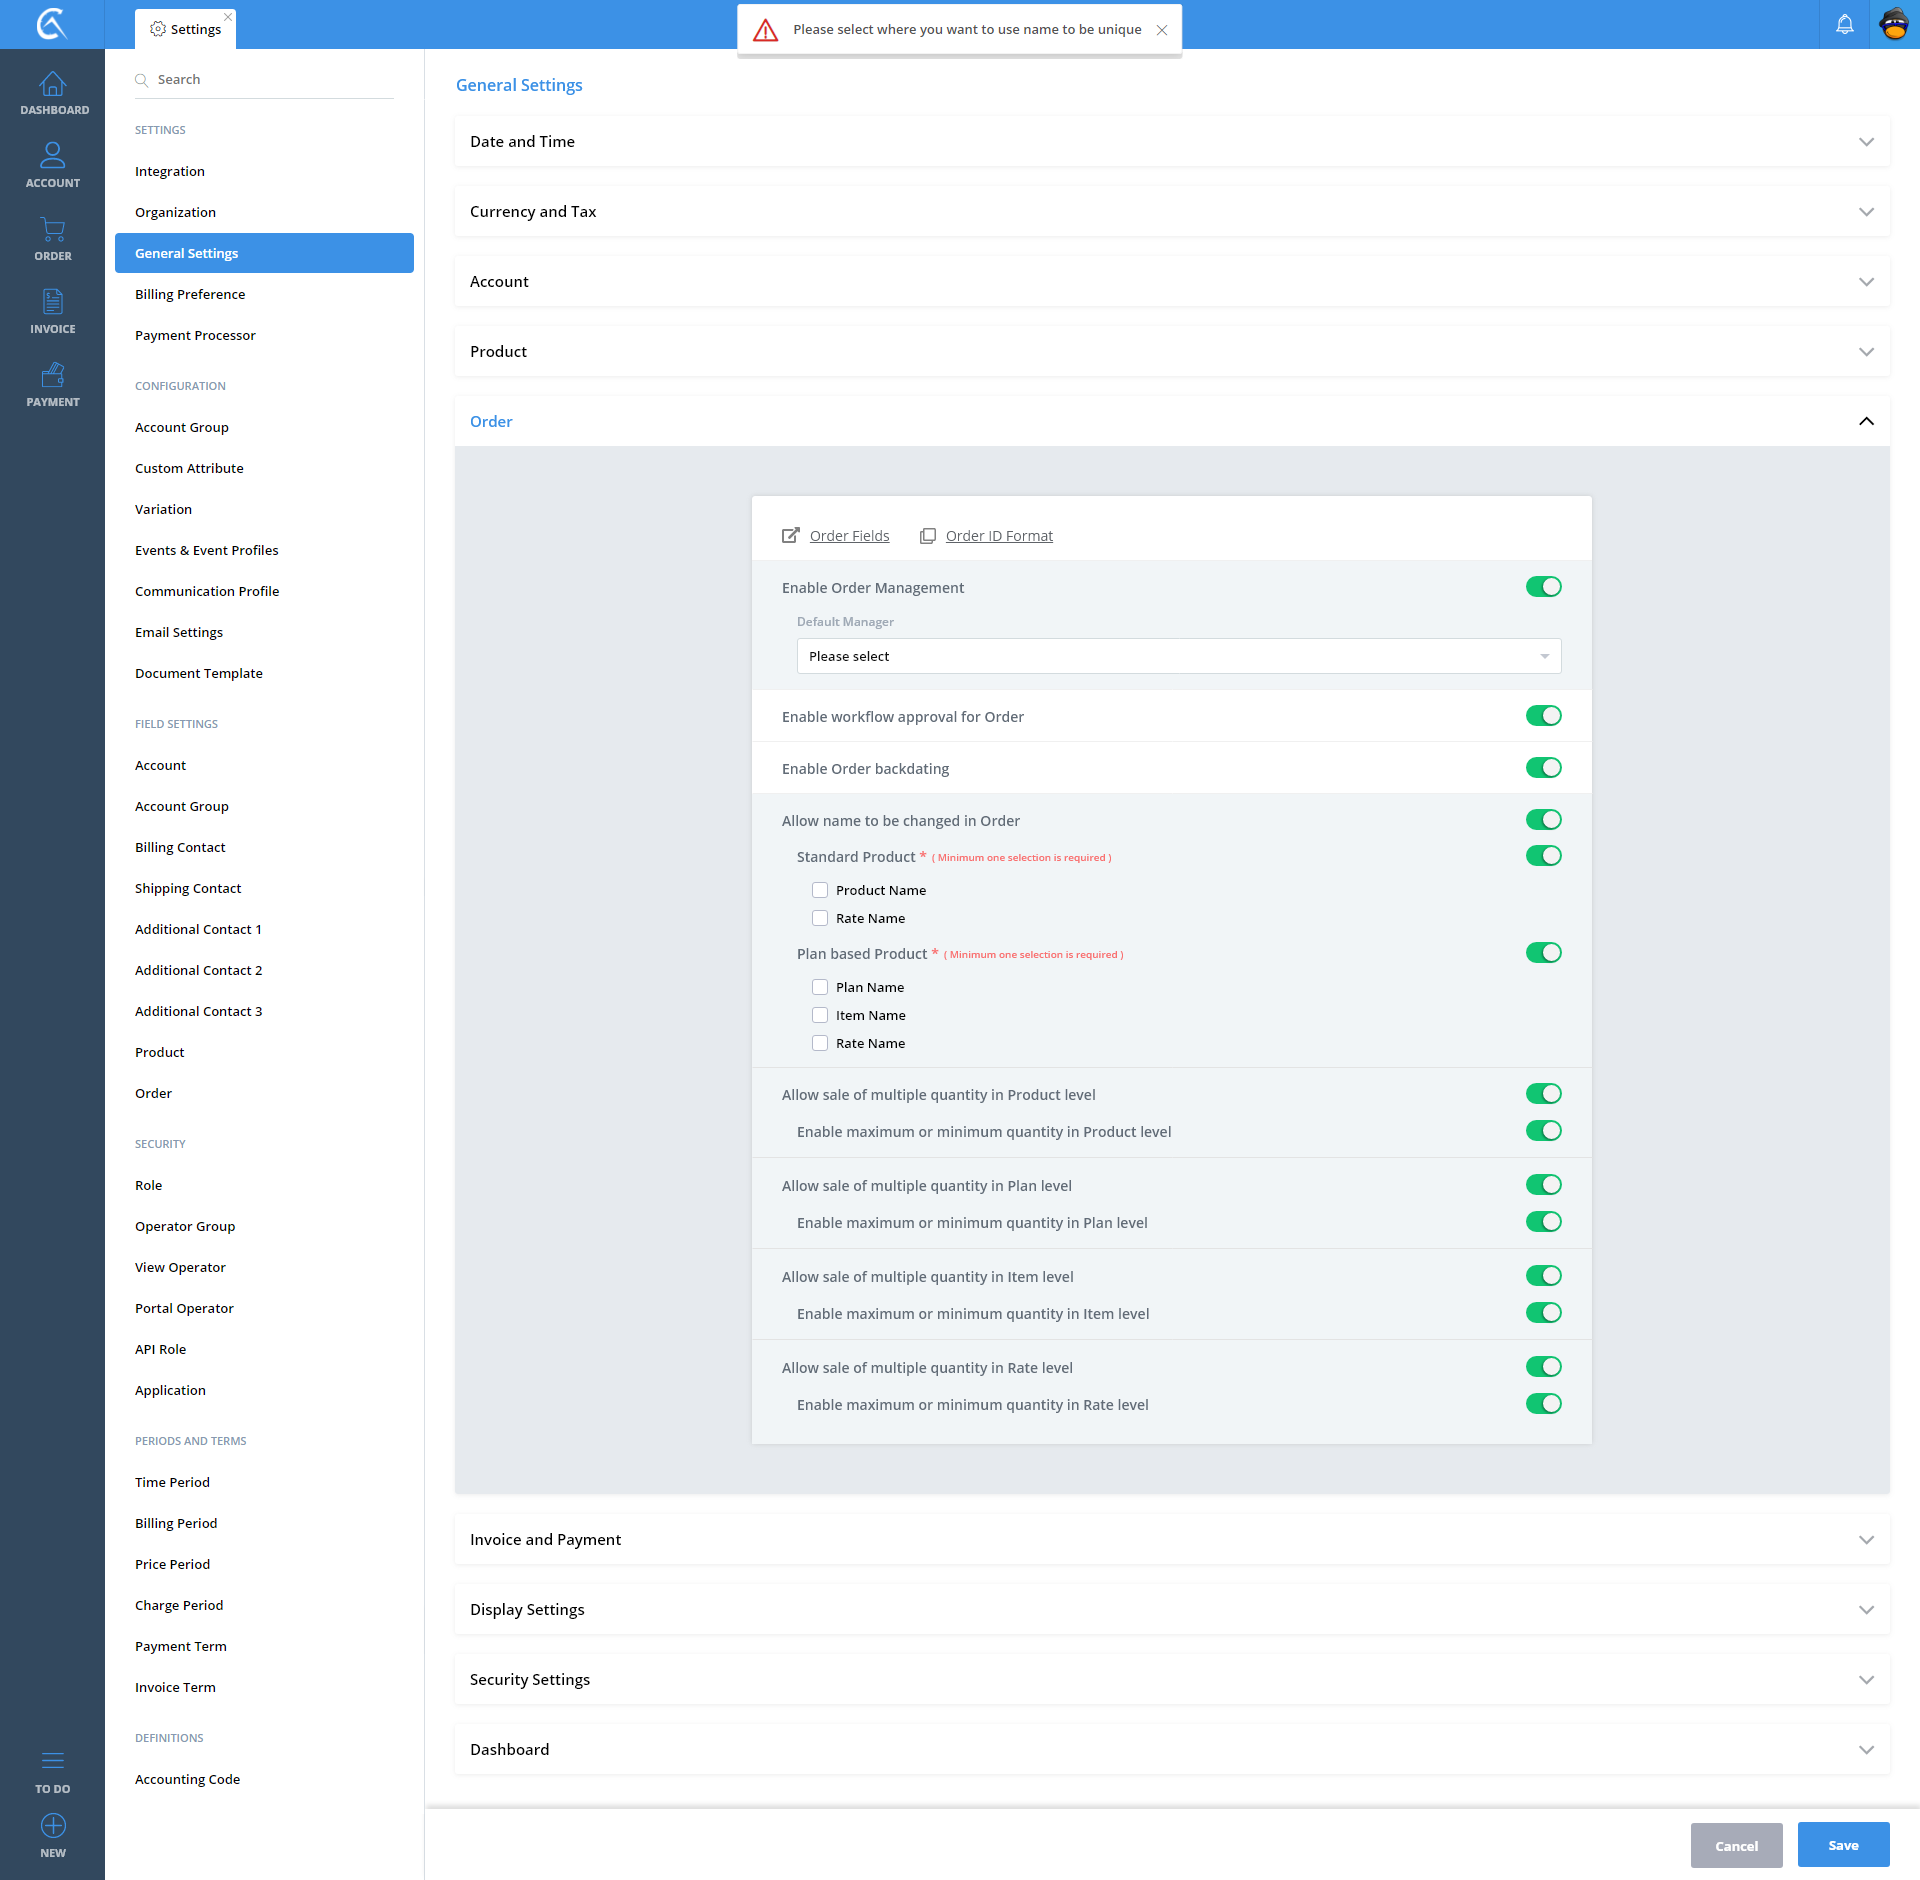This screenshot has width=1920, height=1880.
Task: Click the New plus icon
Action: 52,1826
